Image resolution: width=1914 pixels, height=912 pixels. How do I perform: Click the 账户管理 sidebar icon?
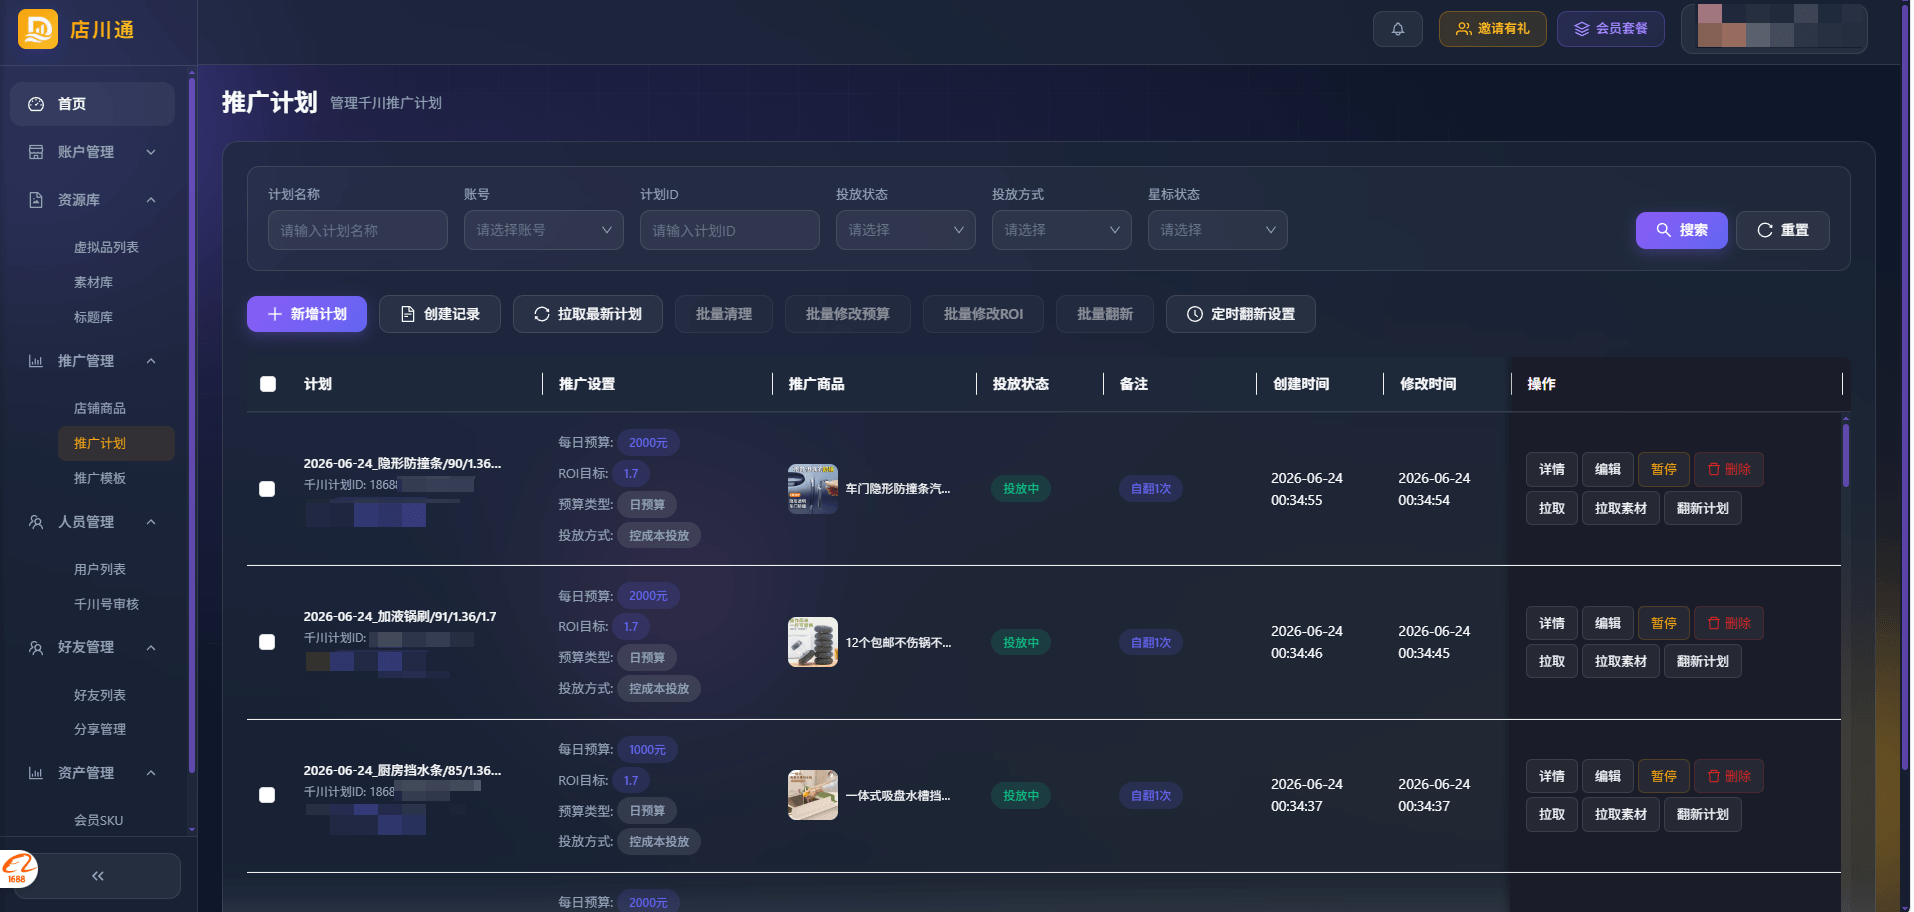pos(36,152)
